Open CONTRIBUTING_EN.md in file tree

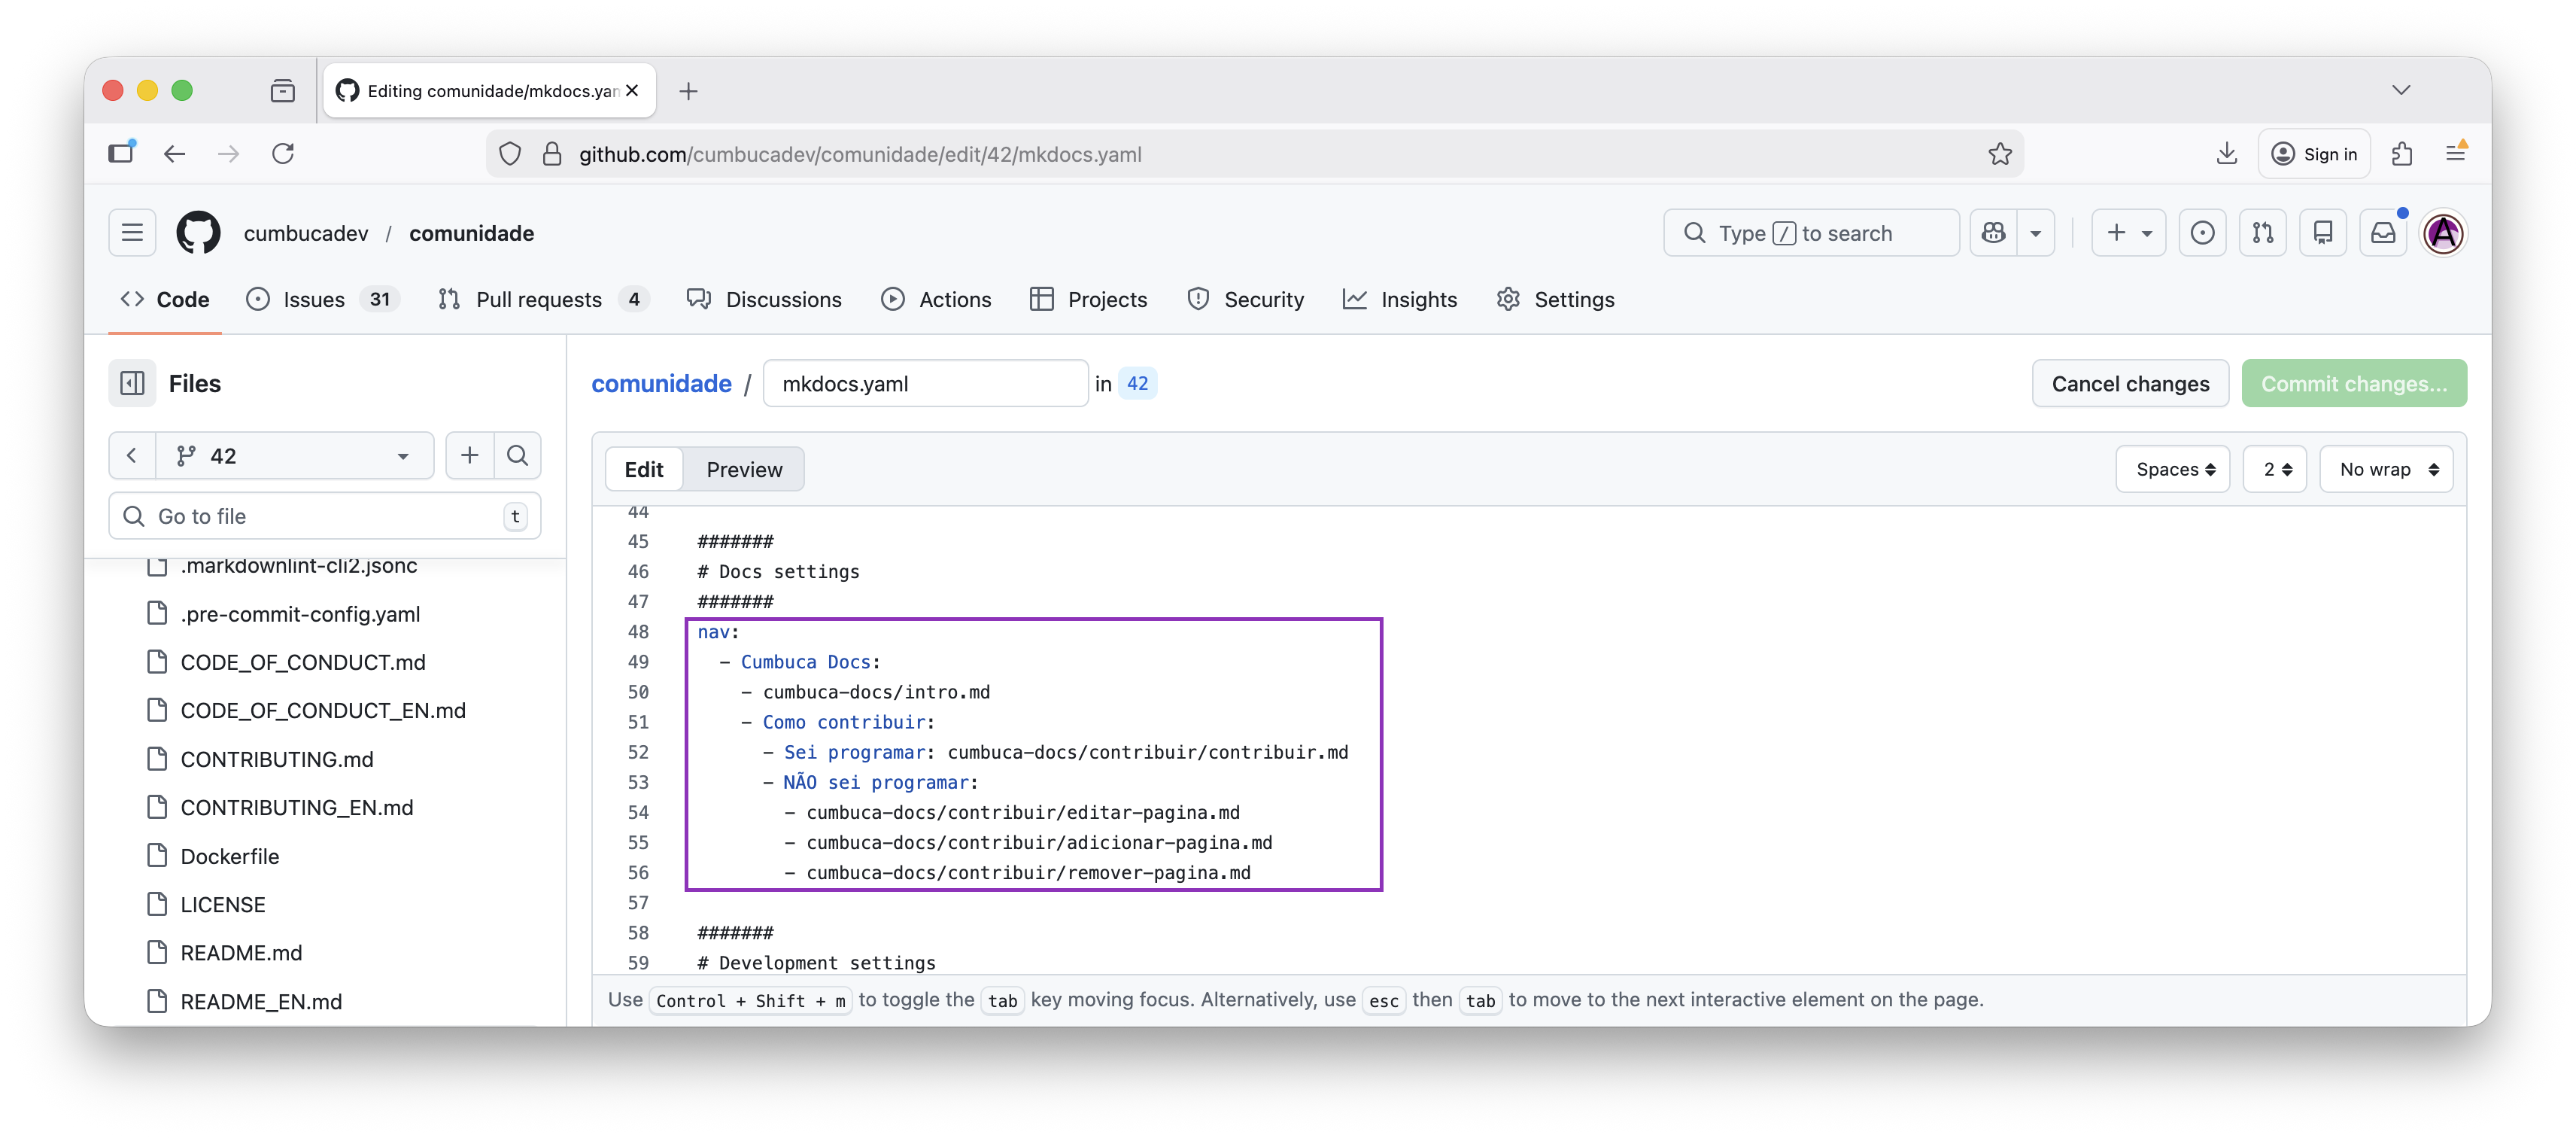click(x=296, y=807)
